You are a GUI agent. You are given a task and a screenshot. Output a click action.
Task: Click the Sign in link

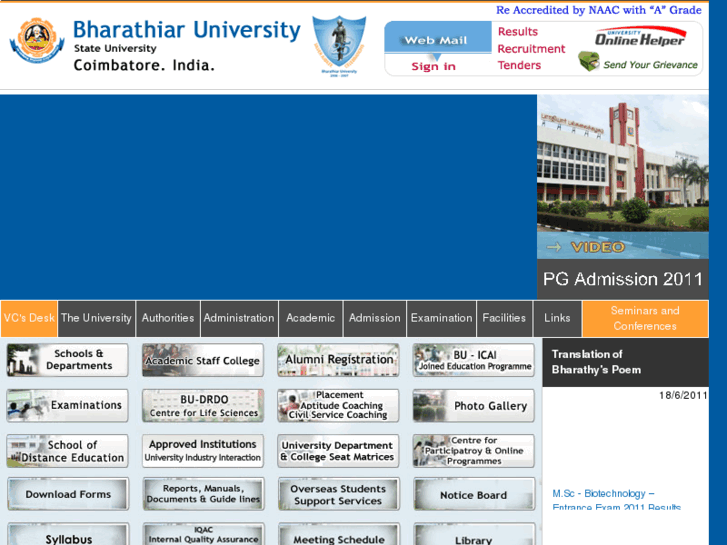pos(434,66)
